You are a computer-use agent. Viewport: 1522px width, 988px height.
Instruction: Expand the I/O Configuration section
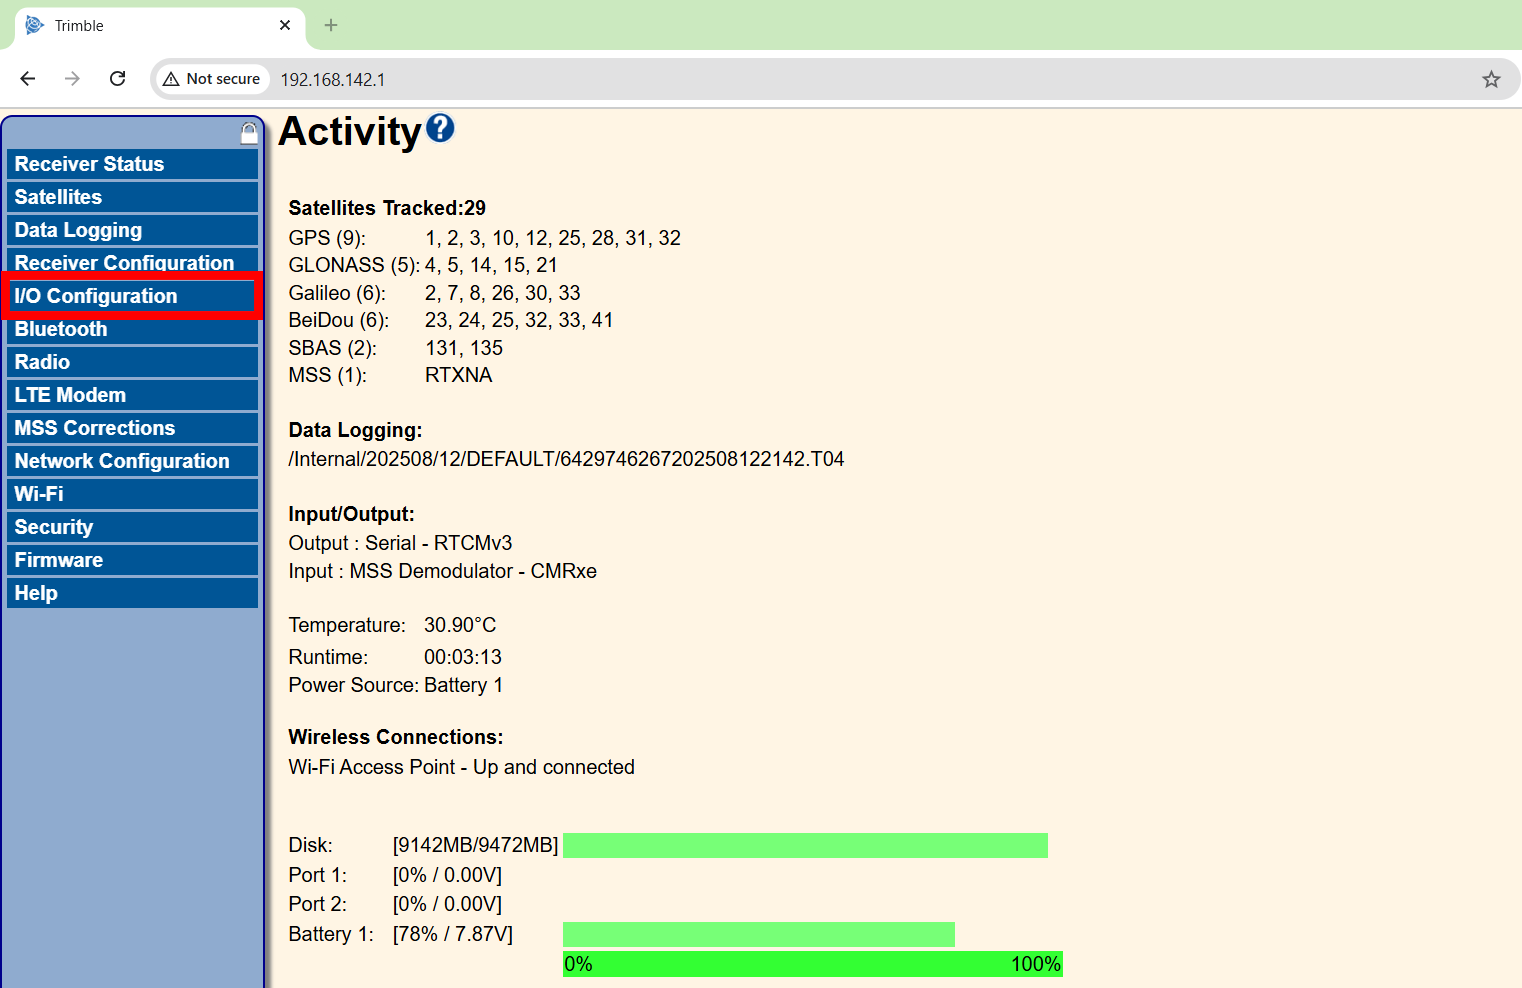132,296
